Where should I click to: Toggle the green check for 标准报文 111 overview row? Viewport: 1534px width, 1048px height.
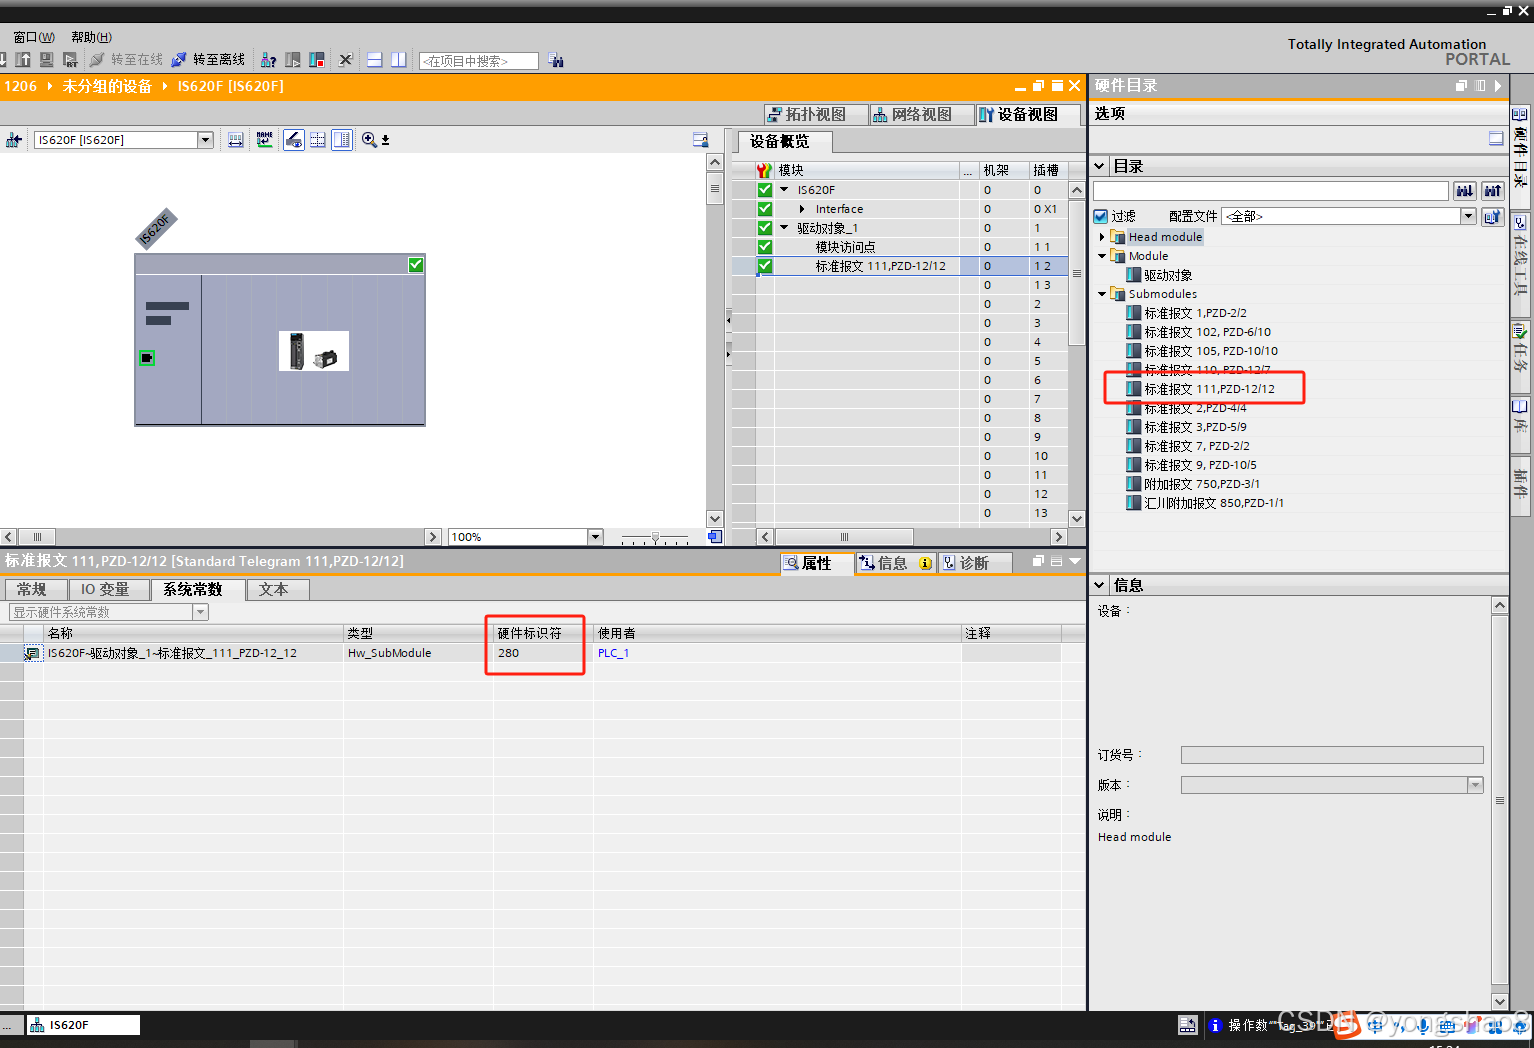click(765, 266)
